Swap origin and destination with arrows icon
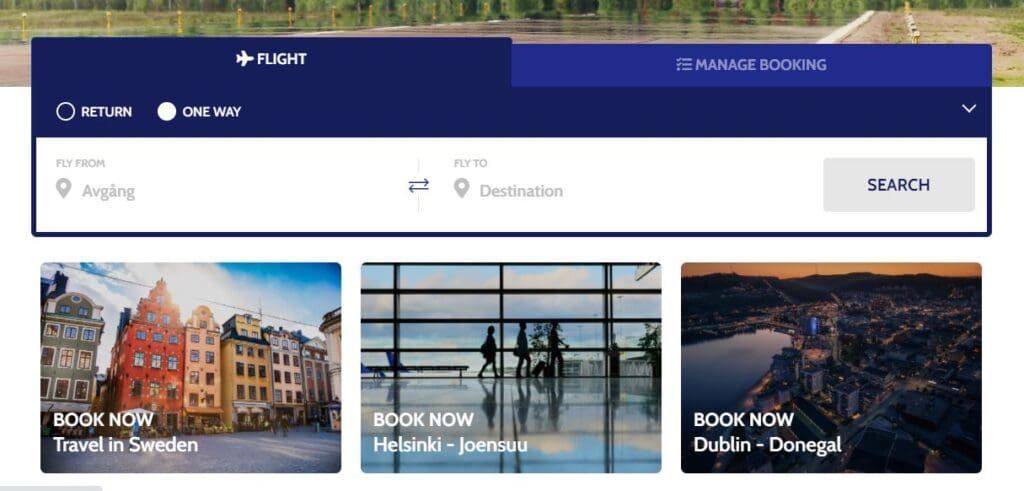The height and width of the screenshot is (491, 1024). (419, 185)
